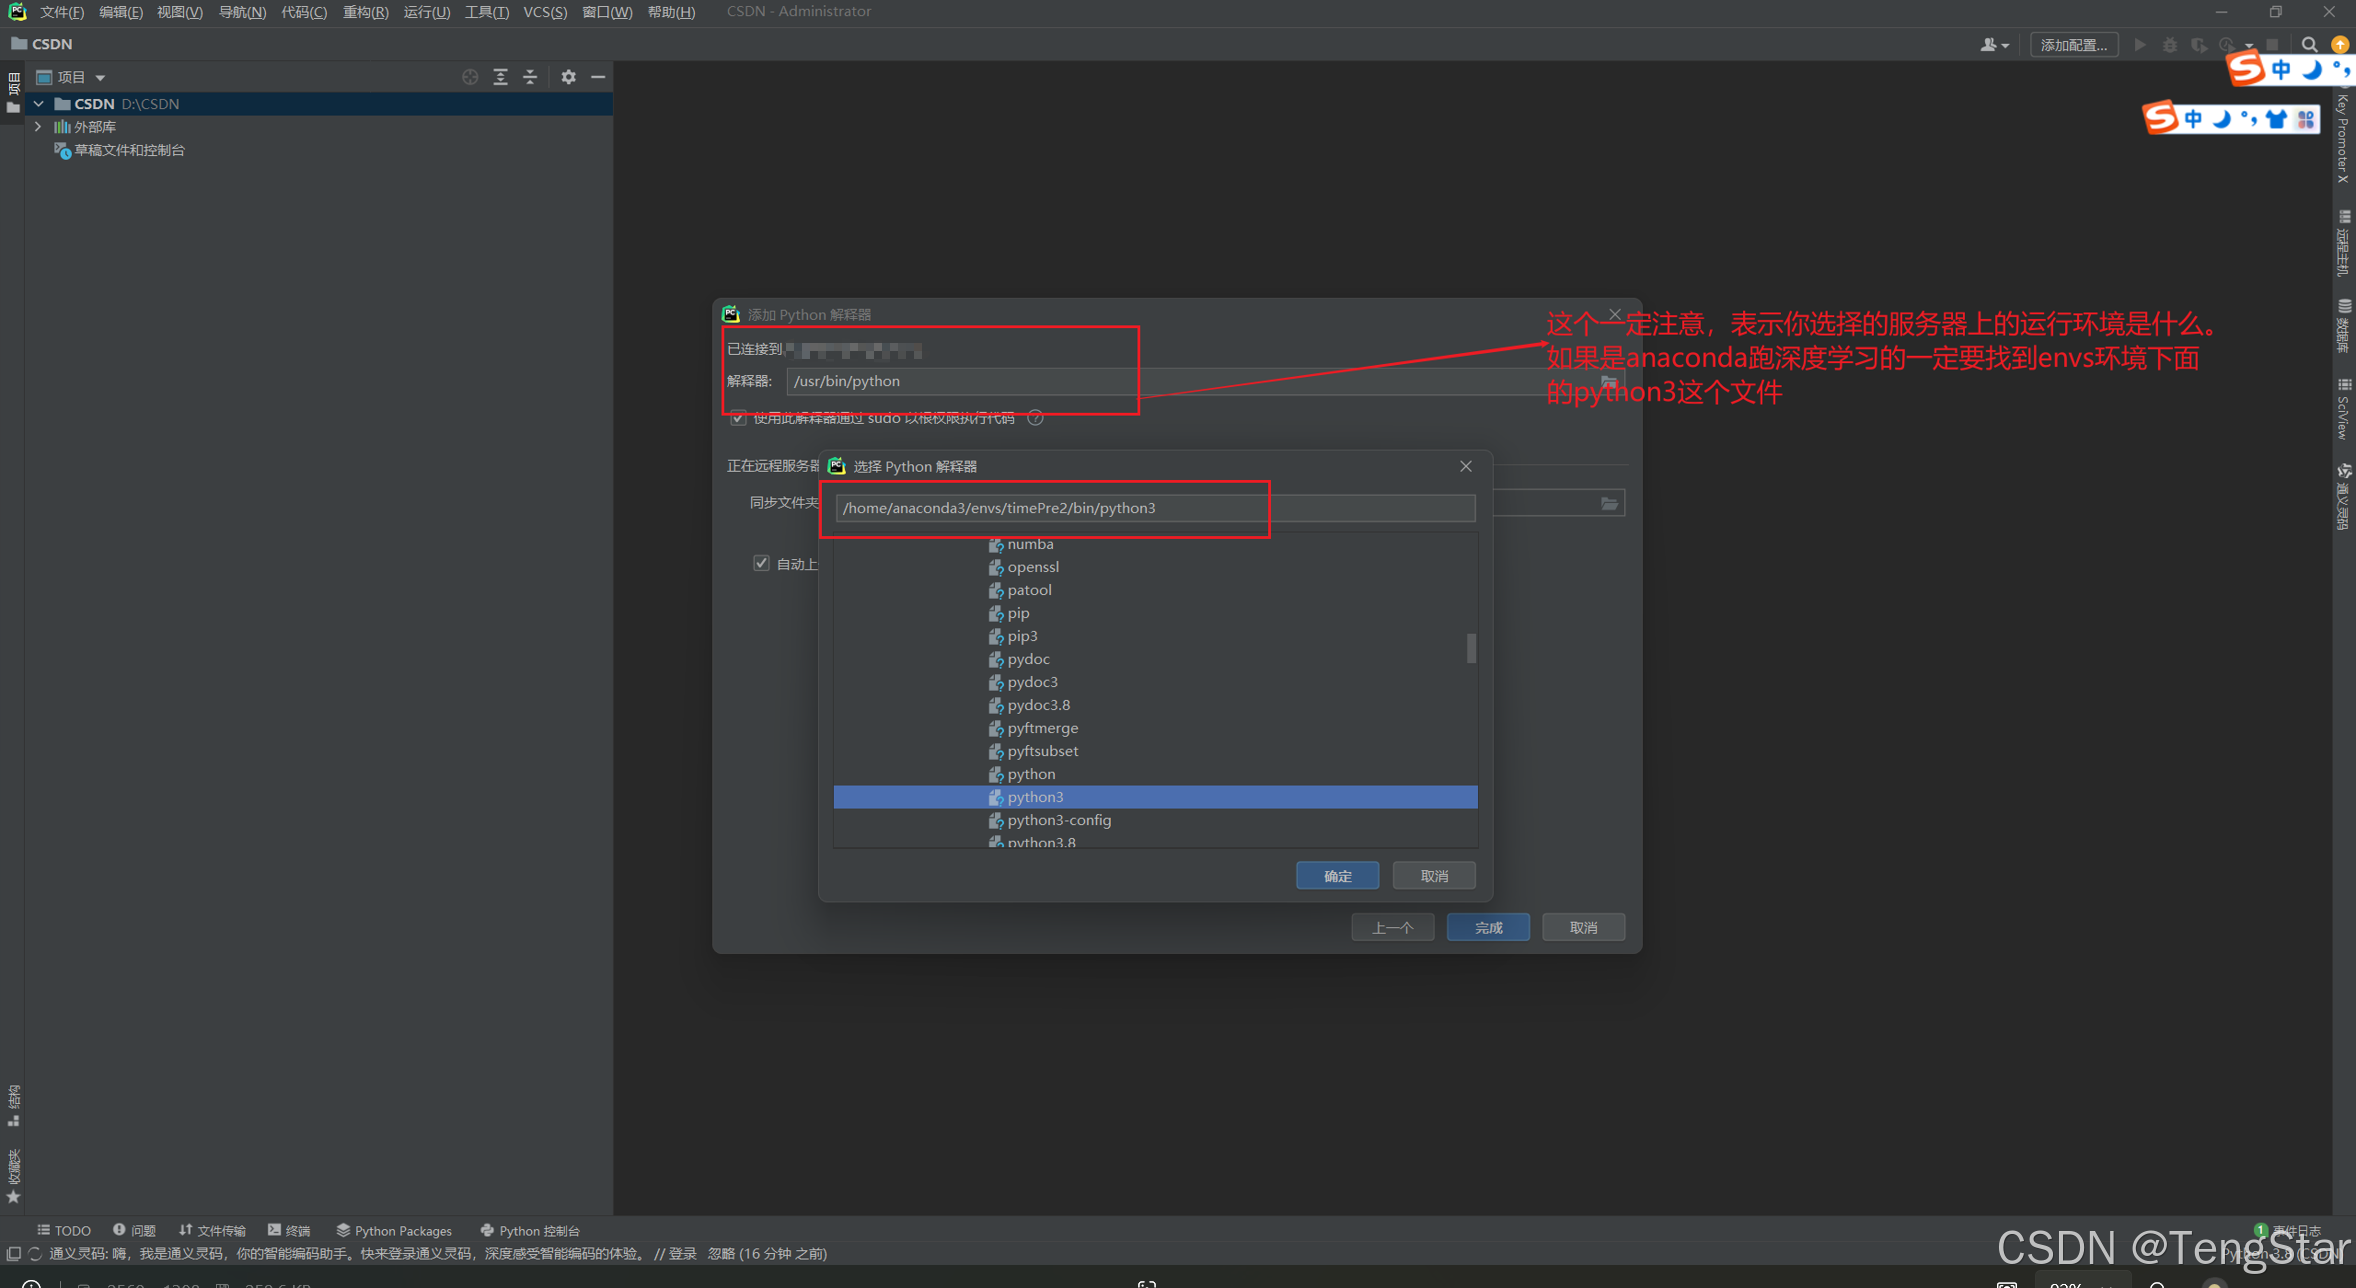Open the 工具 menu in the menu bar

pos(486,12)
